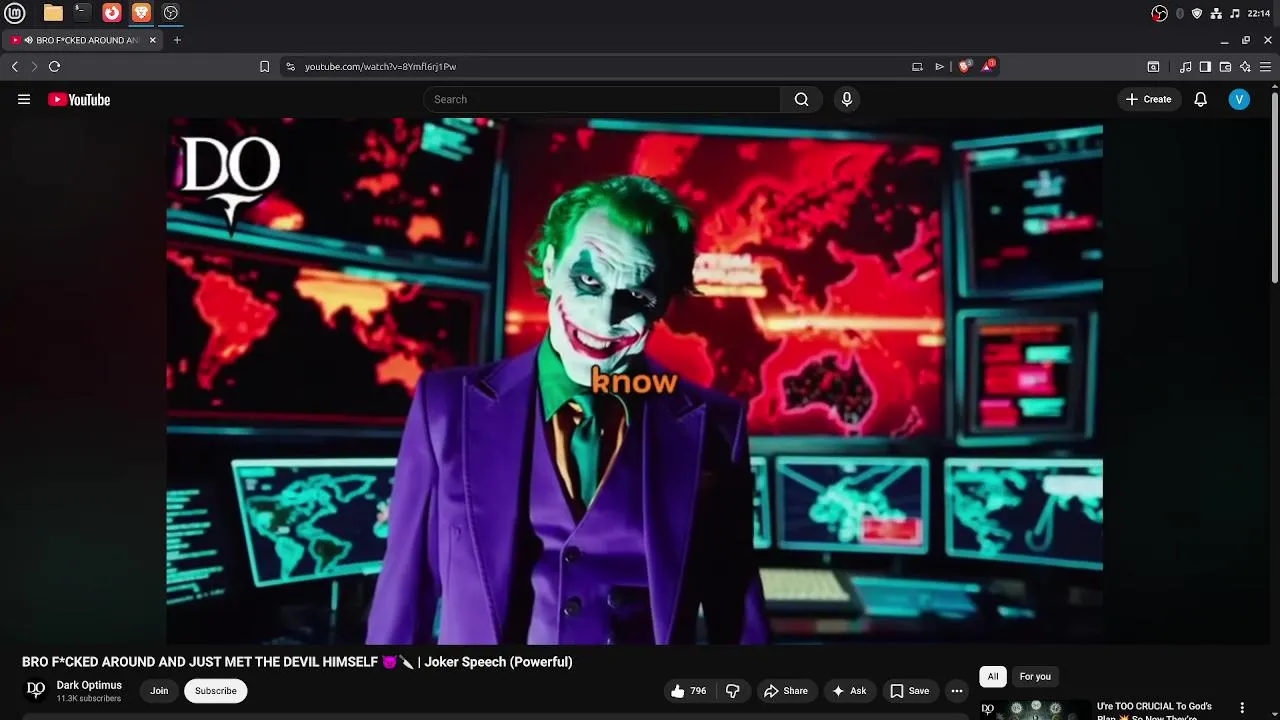Click the OBS recording tray icon

pyautogui.click(x=1159, y=13)
